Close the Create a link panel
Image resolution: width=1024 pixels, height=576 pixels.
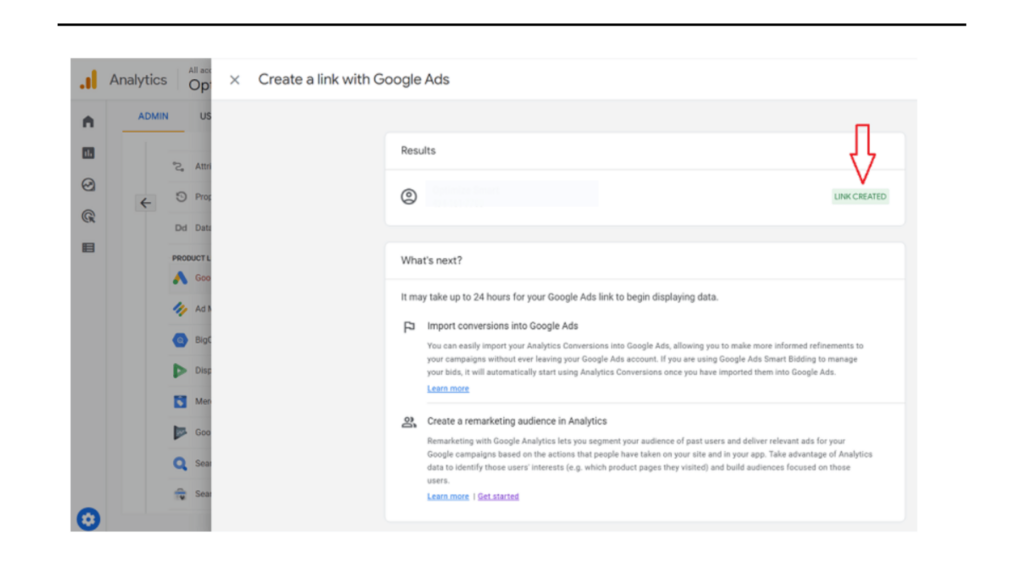tap(234, 80)
